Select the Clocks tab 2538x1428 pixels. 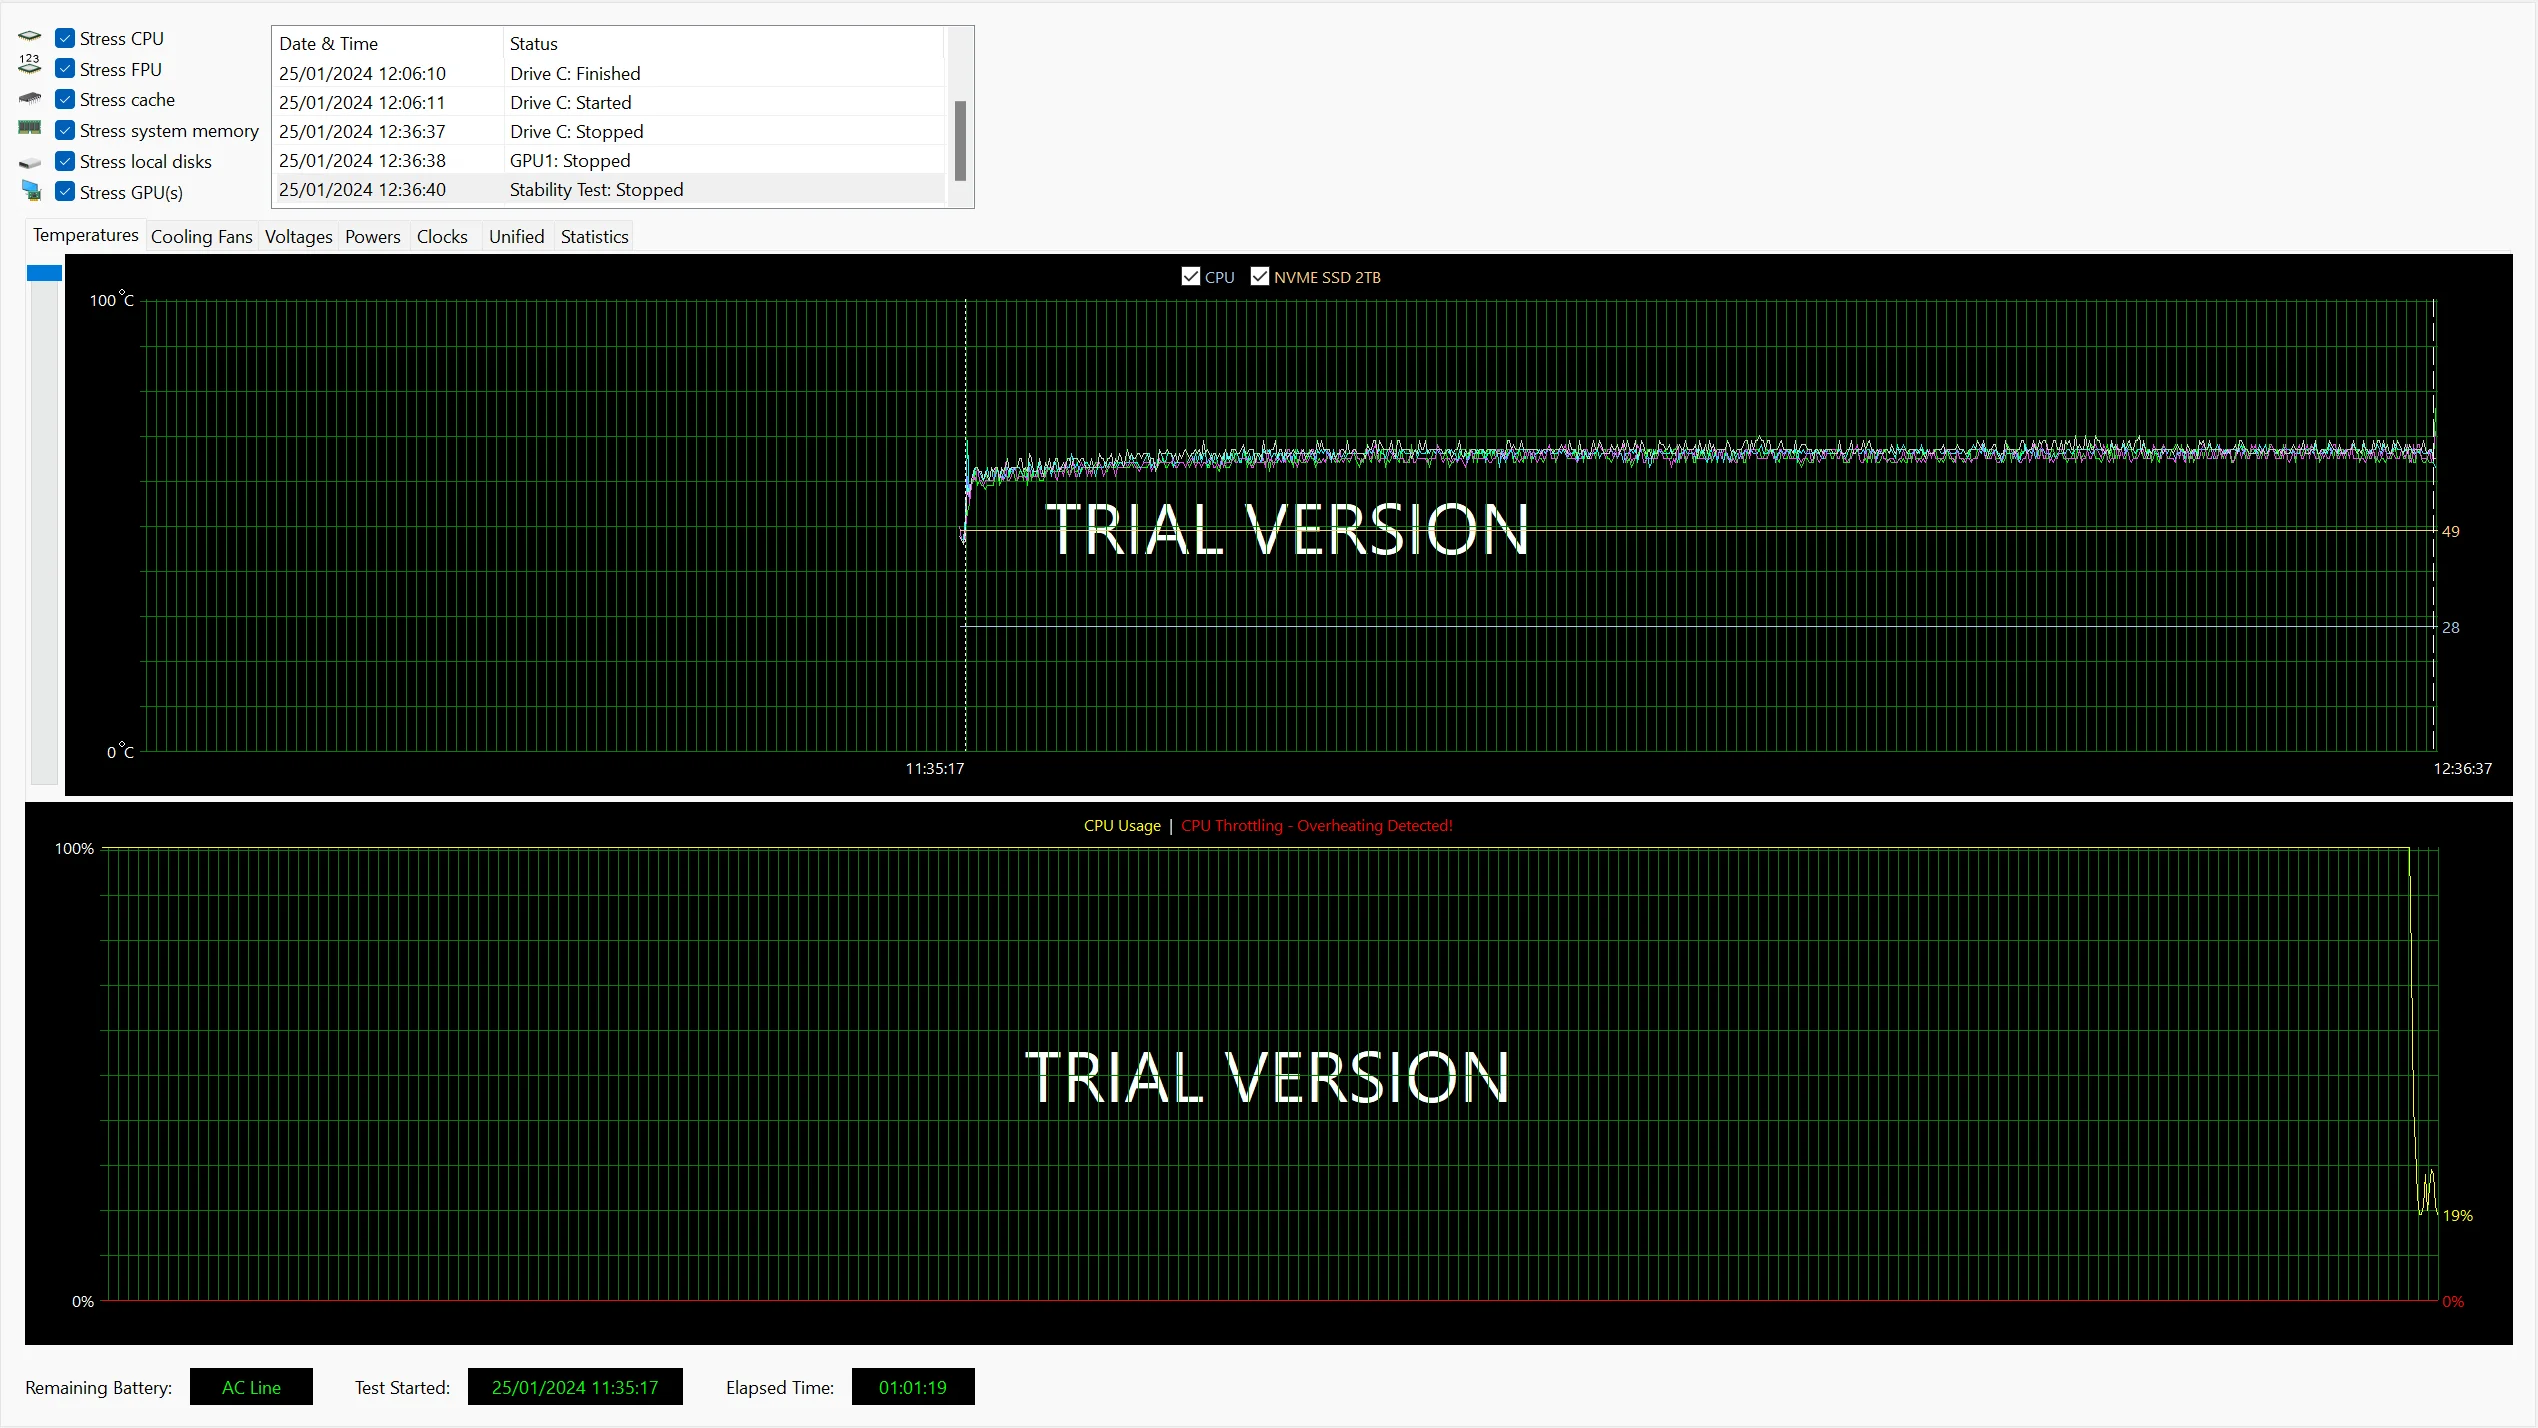[x=442, y=237]
